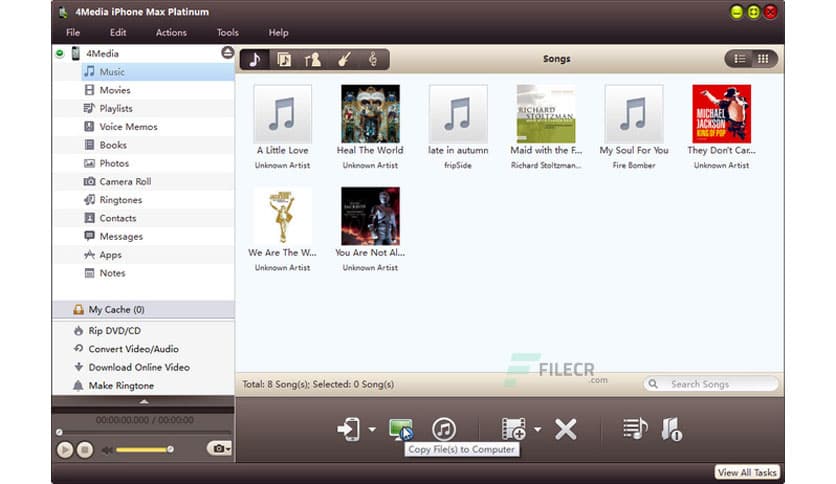Adjust the yellow volume slider
This screenshot has width=836, height=484.
tap(143, 450)
